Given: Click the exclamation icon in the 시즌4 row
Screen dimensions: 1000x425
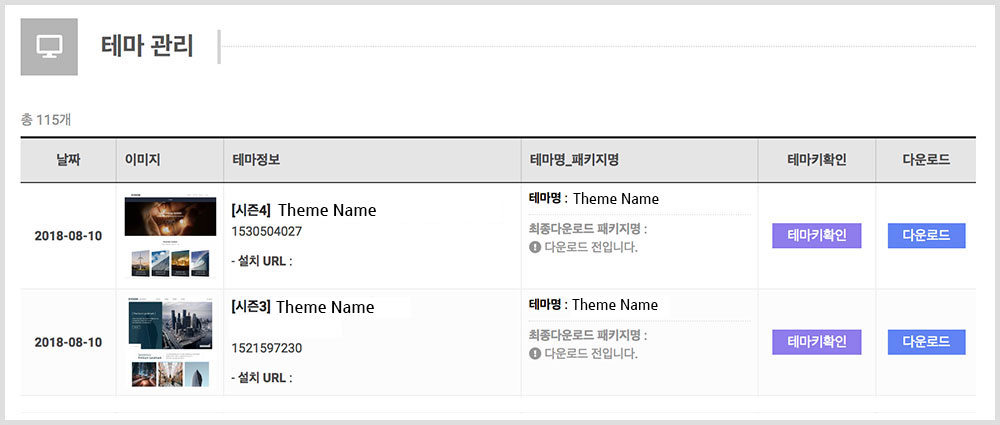Looking at the screenshot, I should click(x=535, y=247).
